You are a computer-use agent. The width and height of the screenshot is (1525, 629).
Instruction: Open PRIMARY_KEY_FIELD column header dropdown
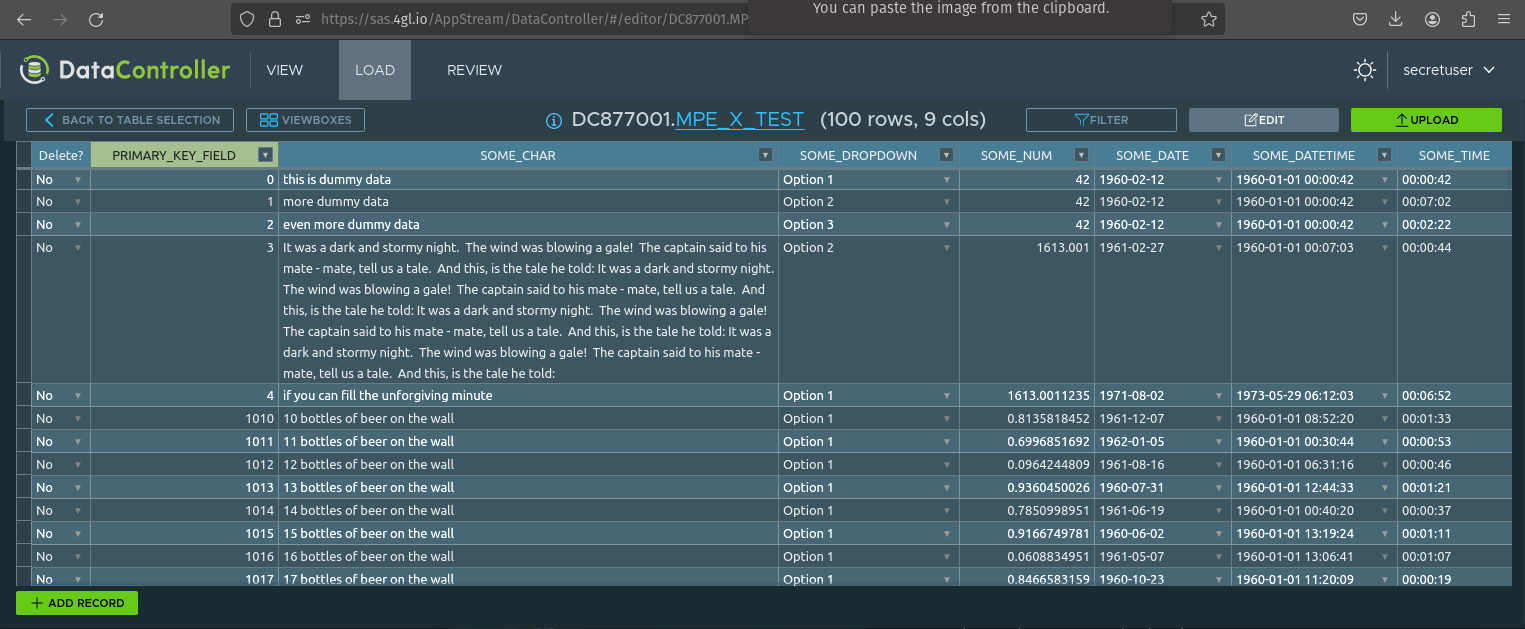point(265,155)
